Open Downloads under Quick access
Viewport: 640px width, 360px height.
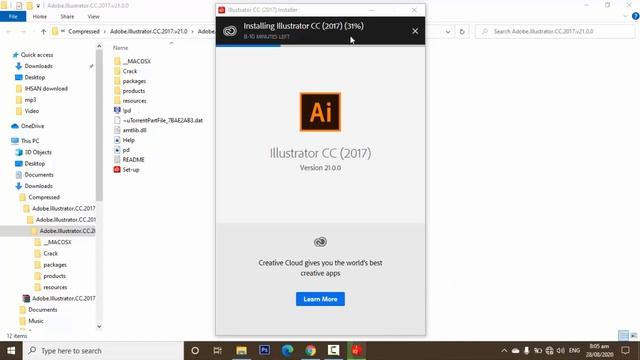coord(34,66)
